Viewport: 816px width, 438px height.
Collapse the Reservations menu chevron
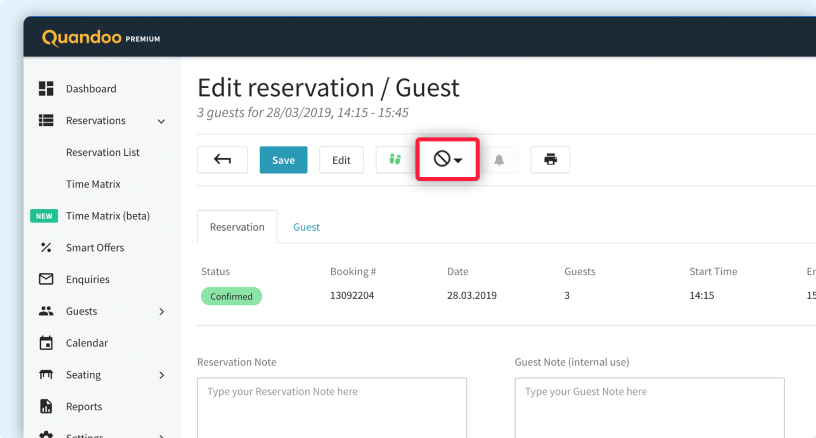(x=161, y=121)
